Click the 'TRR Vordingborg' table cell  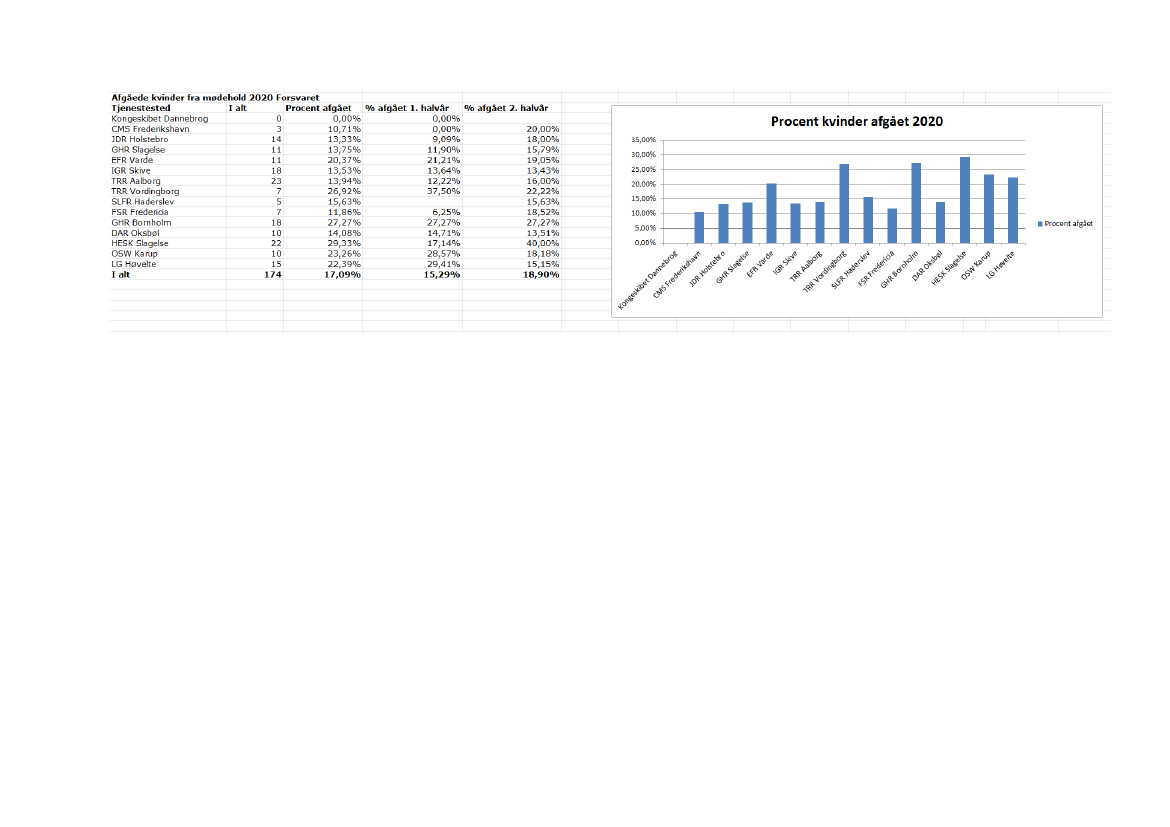pyautogui.click(x=146, y=191)
